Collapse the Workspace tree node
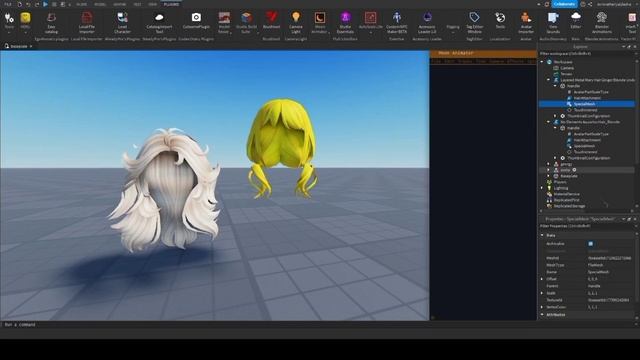The height and width of the screenshot is (360, 640). [x=542, y=62]
